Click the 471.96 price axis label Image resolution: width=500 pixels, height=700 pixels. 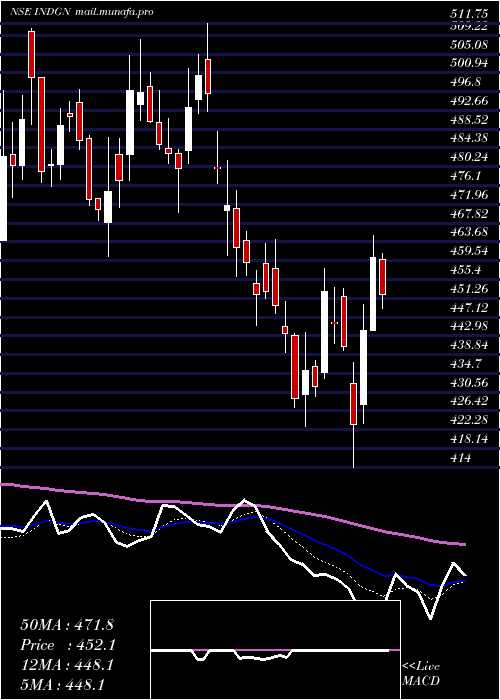(468, 194)
